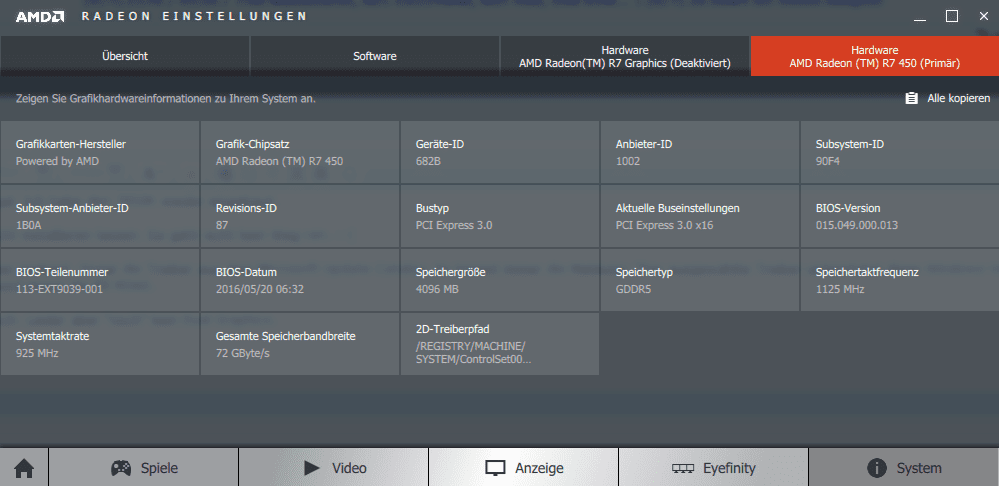Click the monitor icon for Anzeige
The image size is (999, 486).
[495, 469]
